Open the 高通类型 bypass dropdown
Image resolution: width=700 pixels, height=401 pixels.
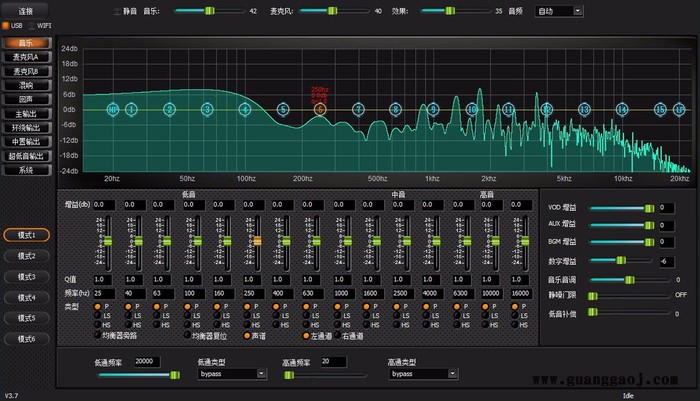pos(423,374)
